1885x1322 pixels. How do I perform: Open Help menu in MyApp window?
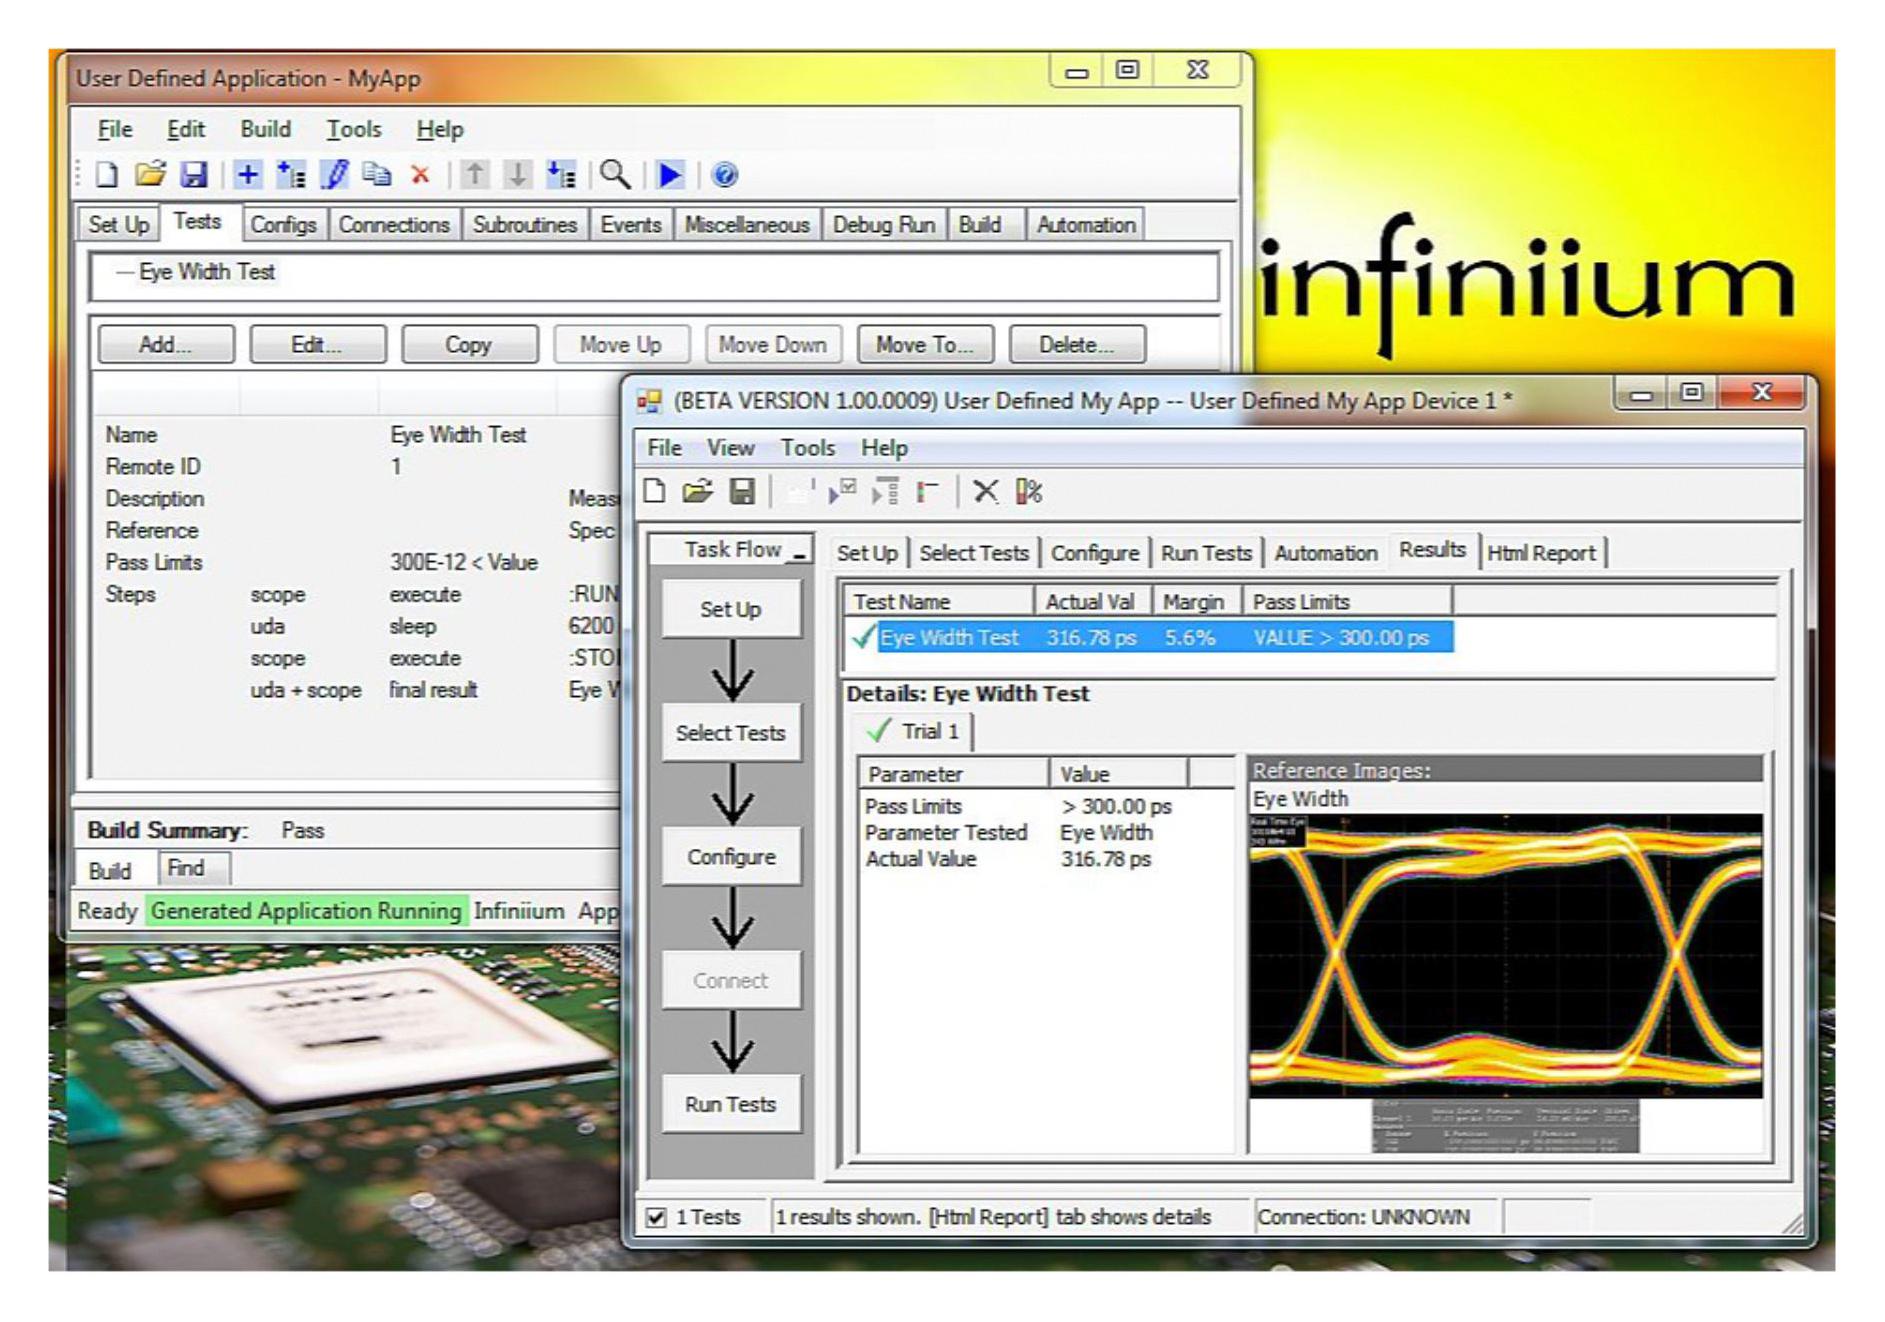440,129
